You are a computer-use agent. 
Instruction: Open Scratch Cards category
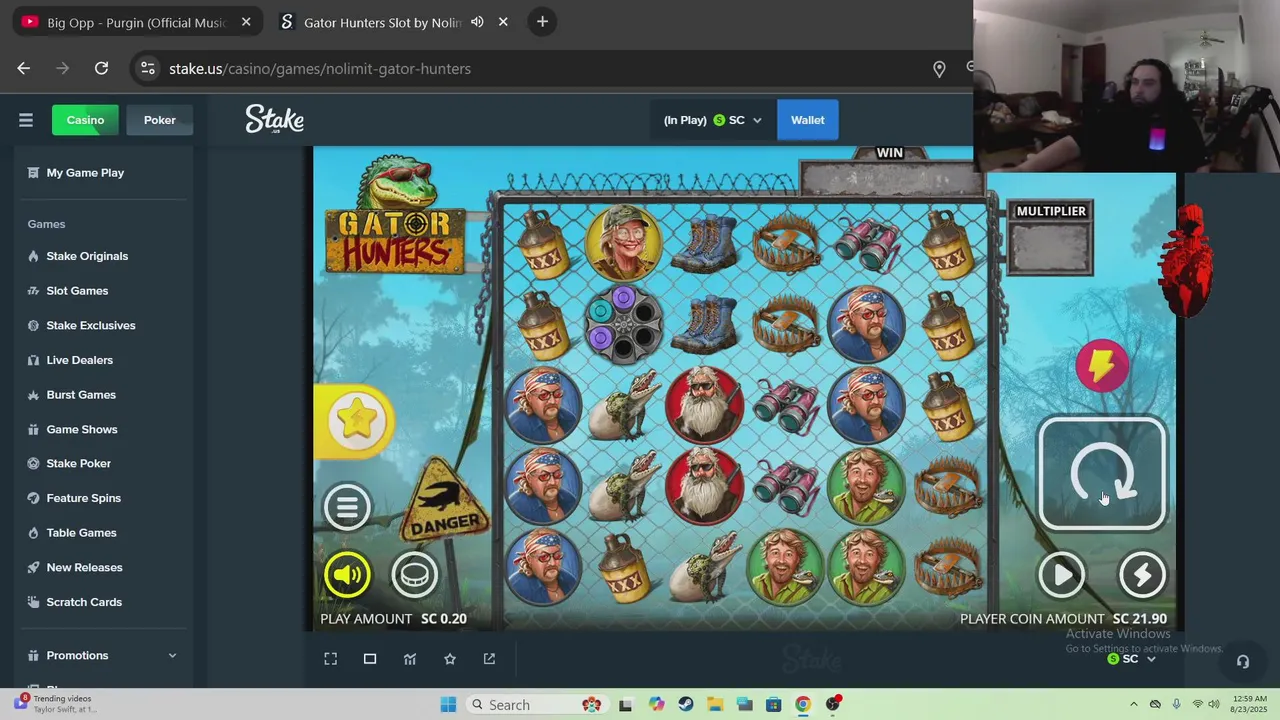coord(74,602)
